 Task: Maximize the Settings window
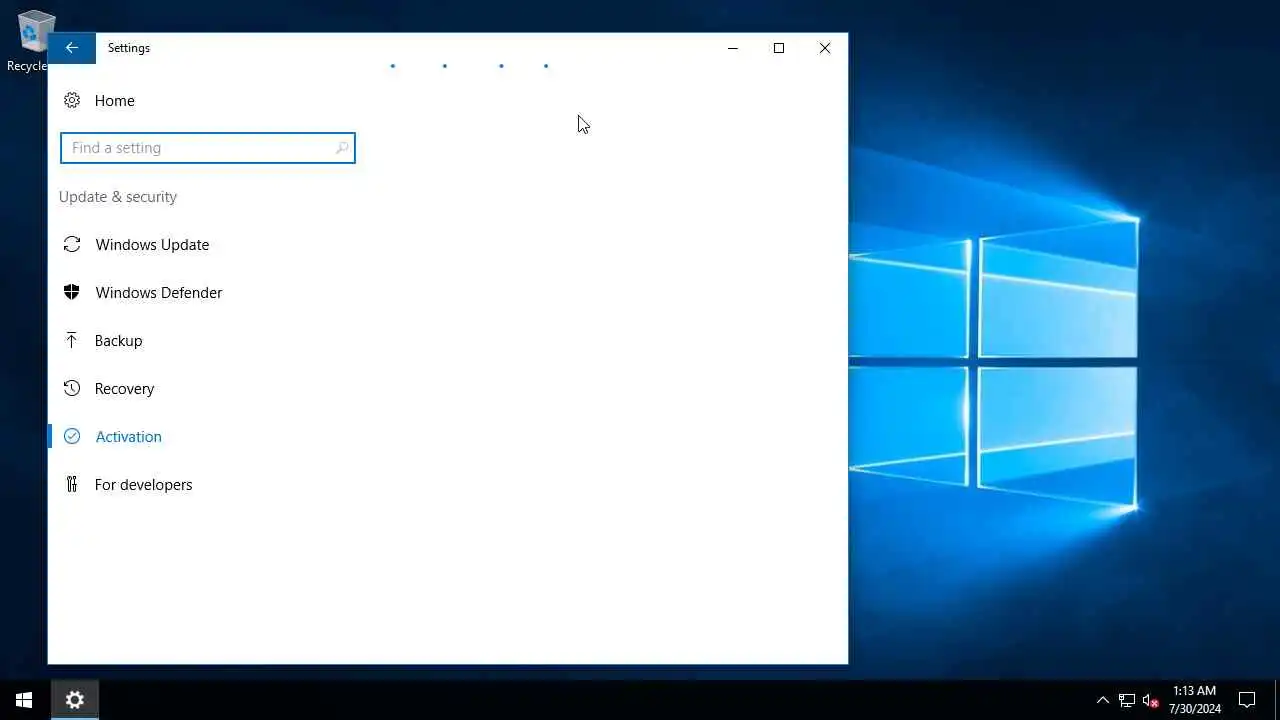coord(779,48)
